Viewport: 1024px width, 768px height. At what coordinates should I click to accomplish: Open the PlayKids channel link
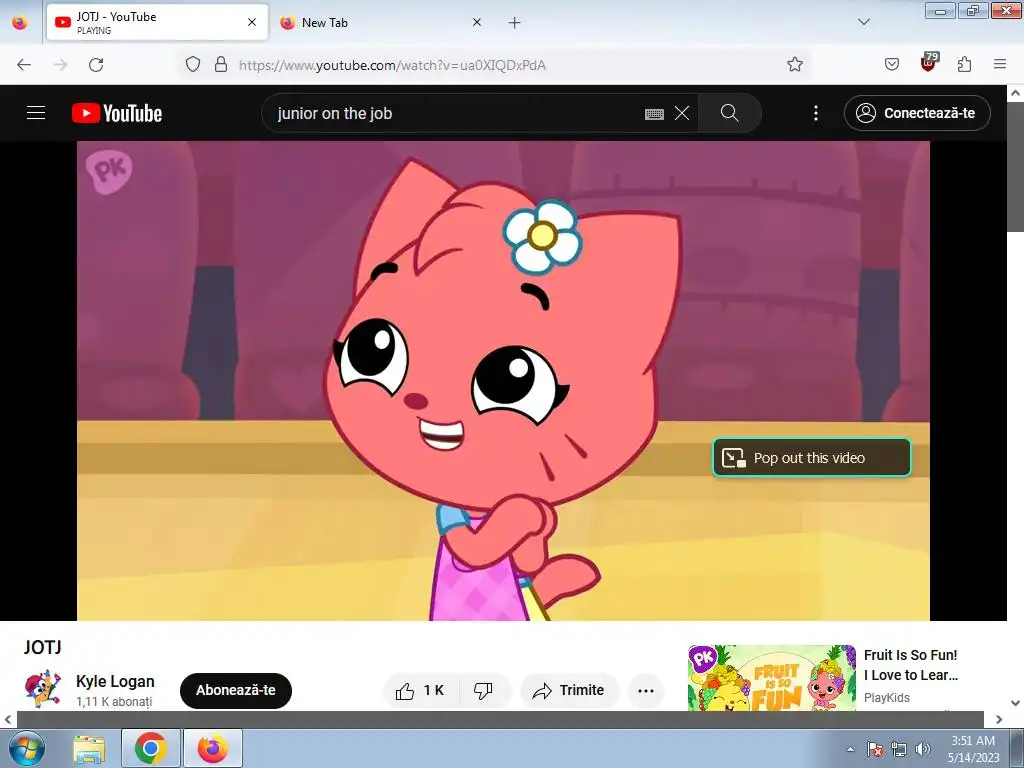pyautogui.click(x=887, y=697)
